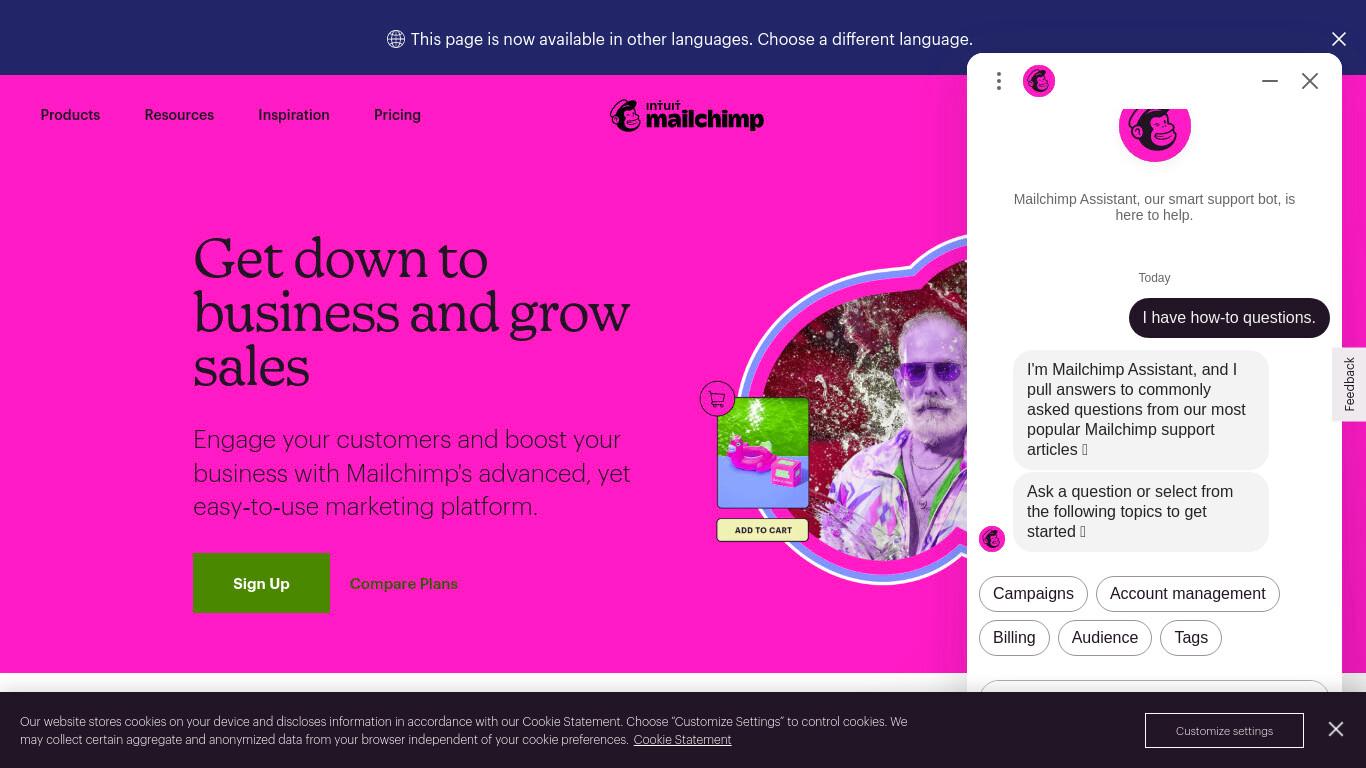
Task: Open the Inspiration navigation menu
Action: [x=294, y=115]
